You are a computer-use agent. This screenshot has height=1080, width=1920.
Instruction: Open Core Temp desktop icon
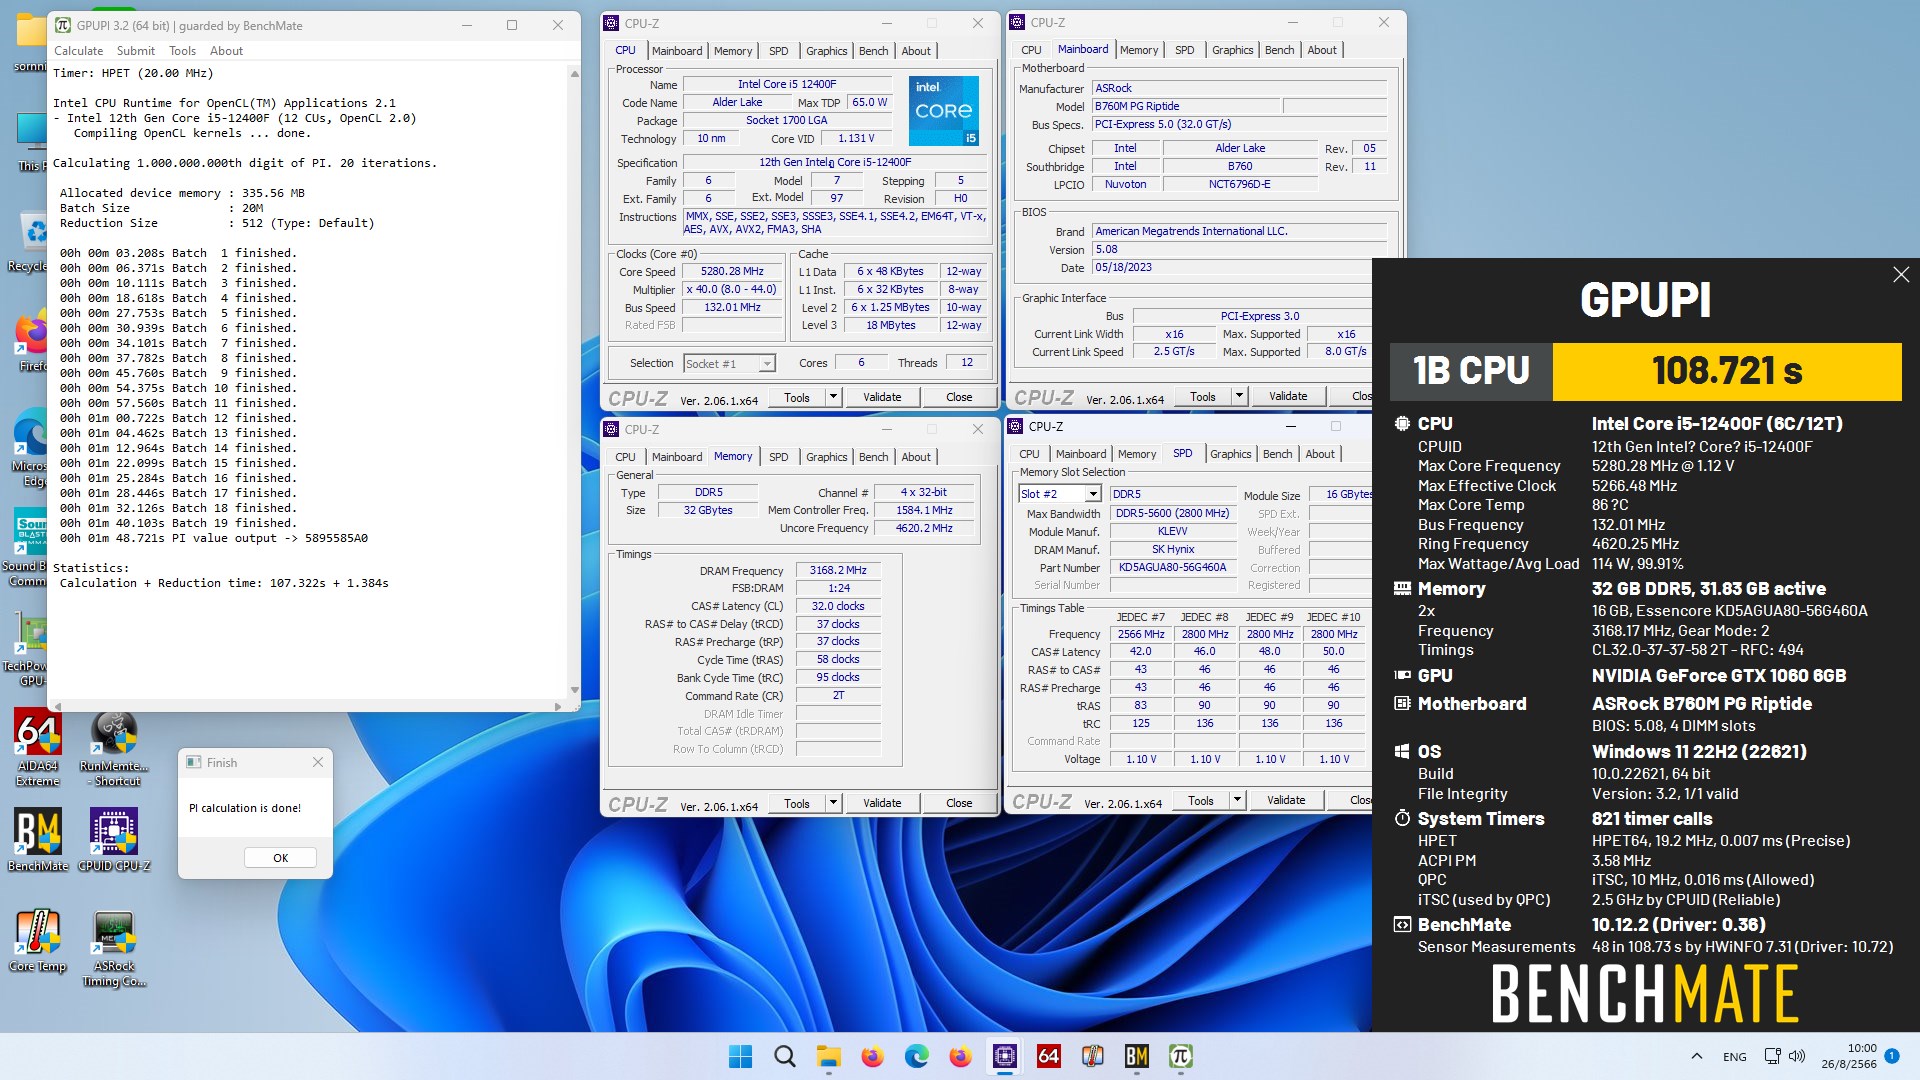(38, 940)
